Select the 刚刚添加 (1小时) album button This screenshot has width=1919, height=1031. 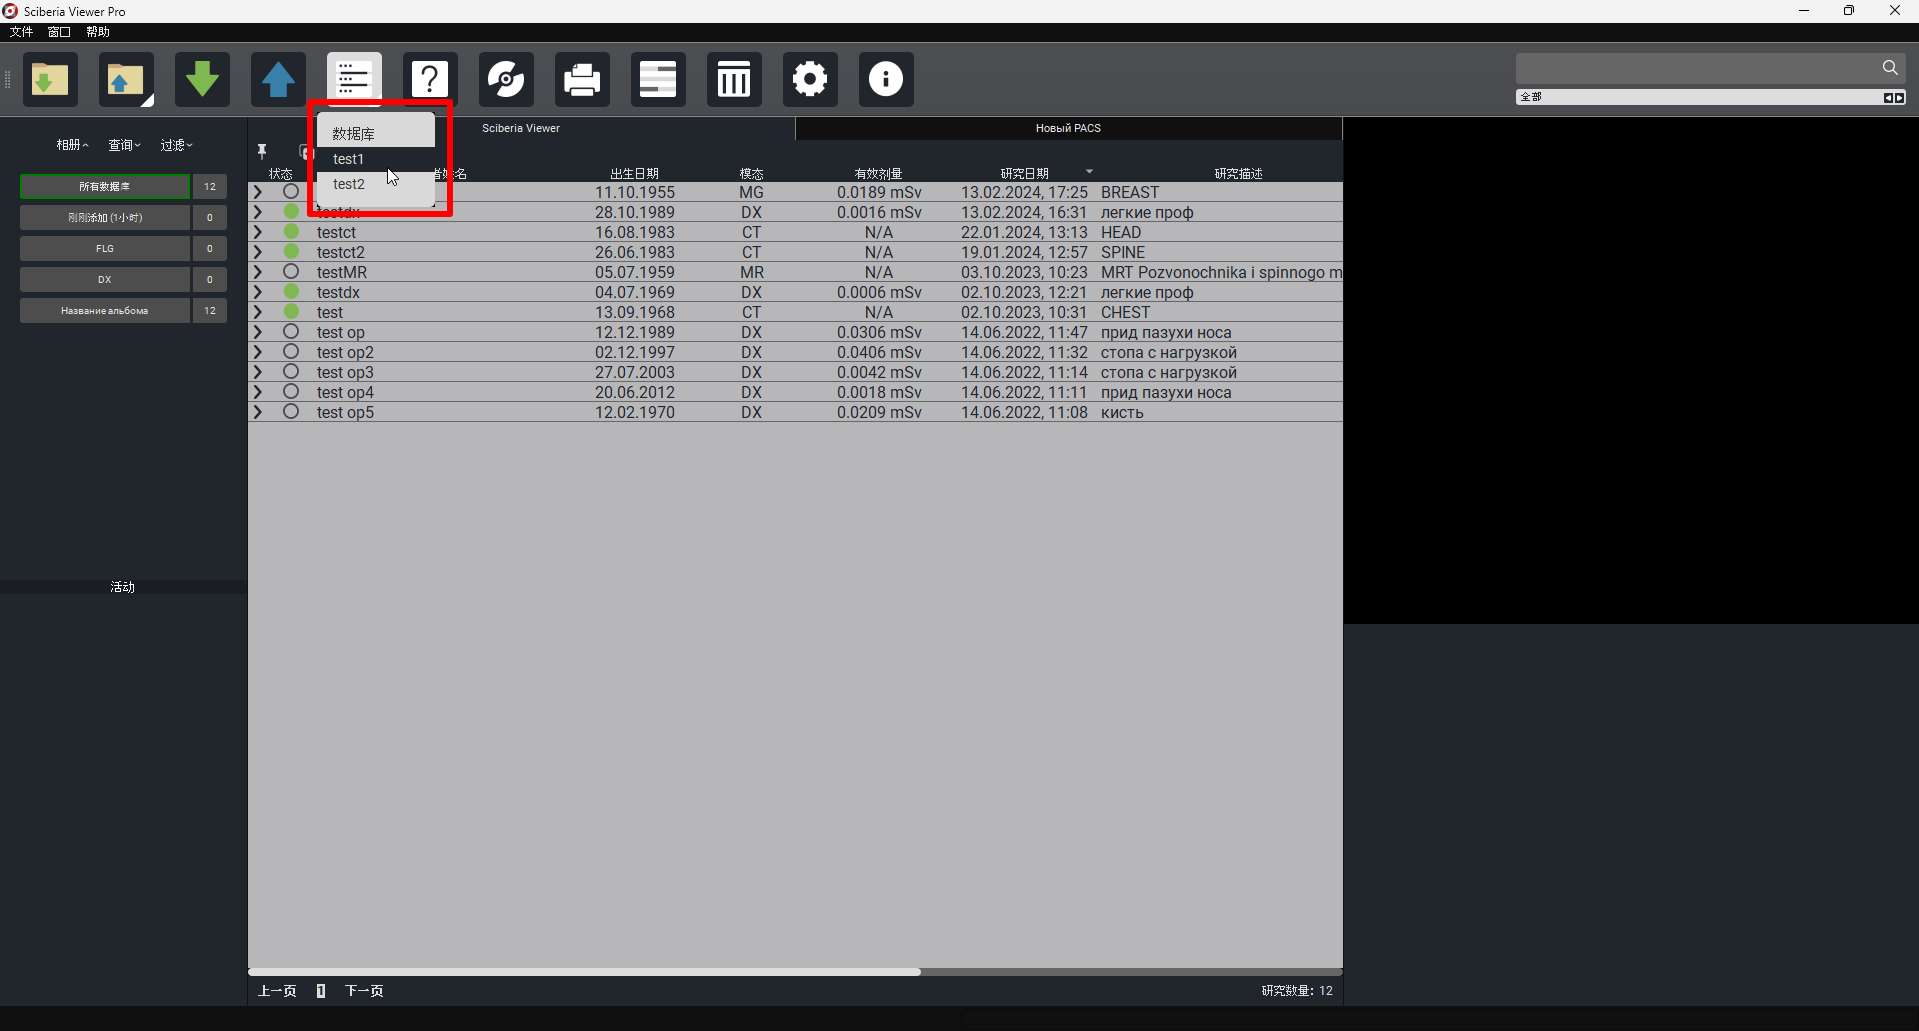click(x=105, y=218)
